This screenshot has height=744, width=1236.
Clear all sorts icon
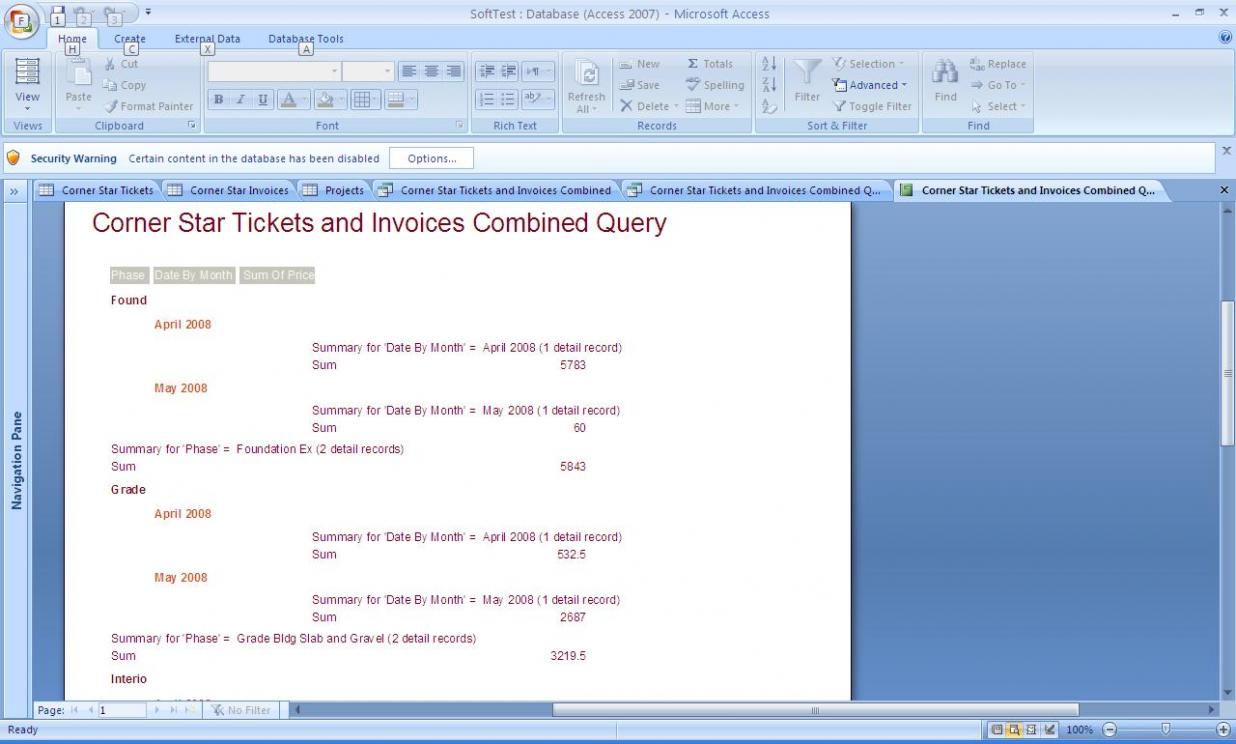pos(769,106)
